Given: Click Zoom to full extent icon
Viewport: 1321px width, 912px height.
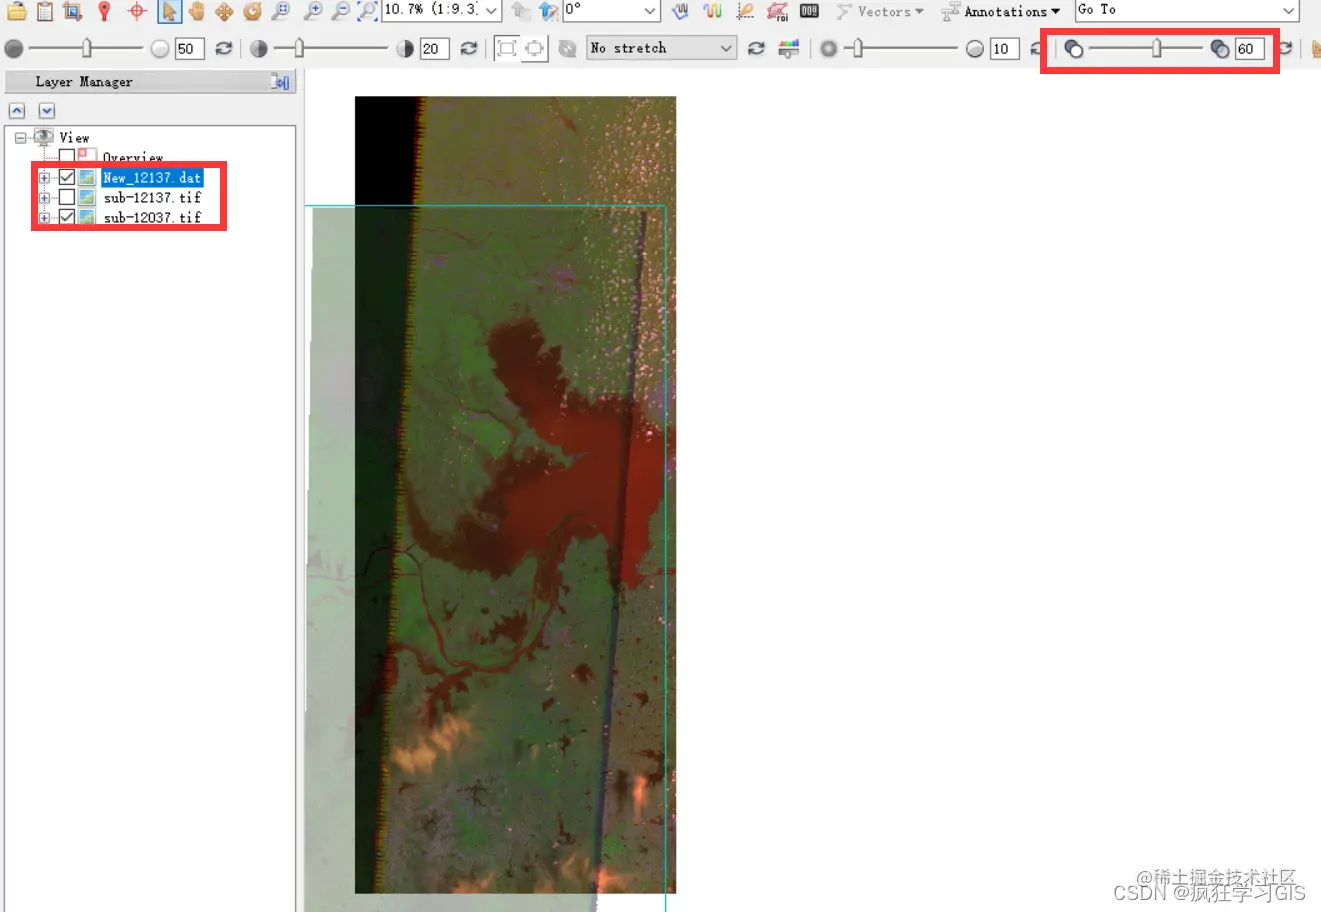Looking at the screenshot, I should coord(368,11).
